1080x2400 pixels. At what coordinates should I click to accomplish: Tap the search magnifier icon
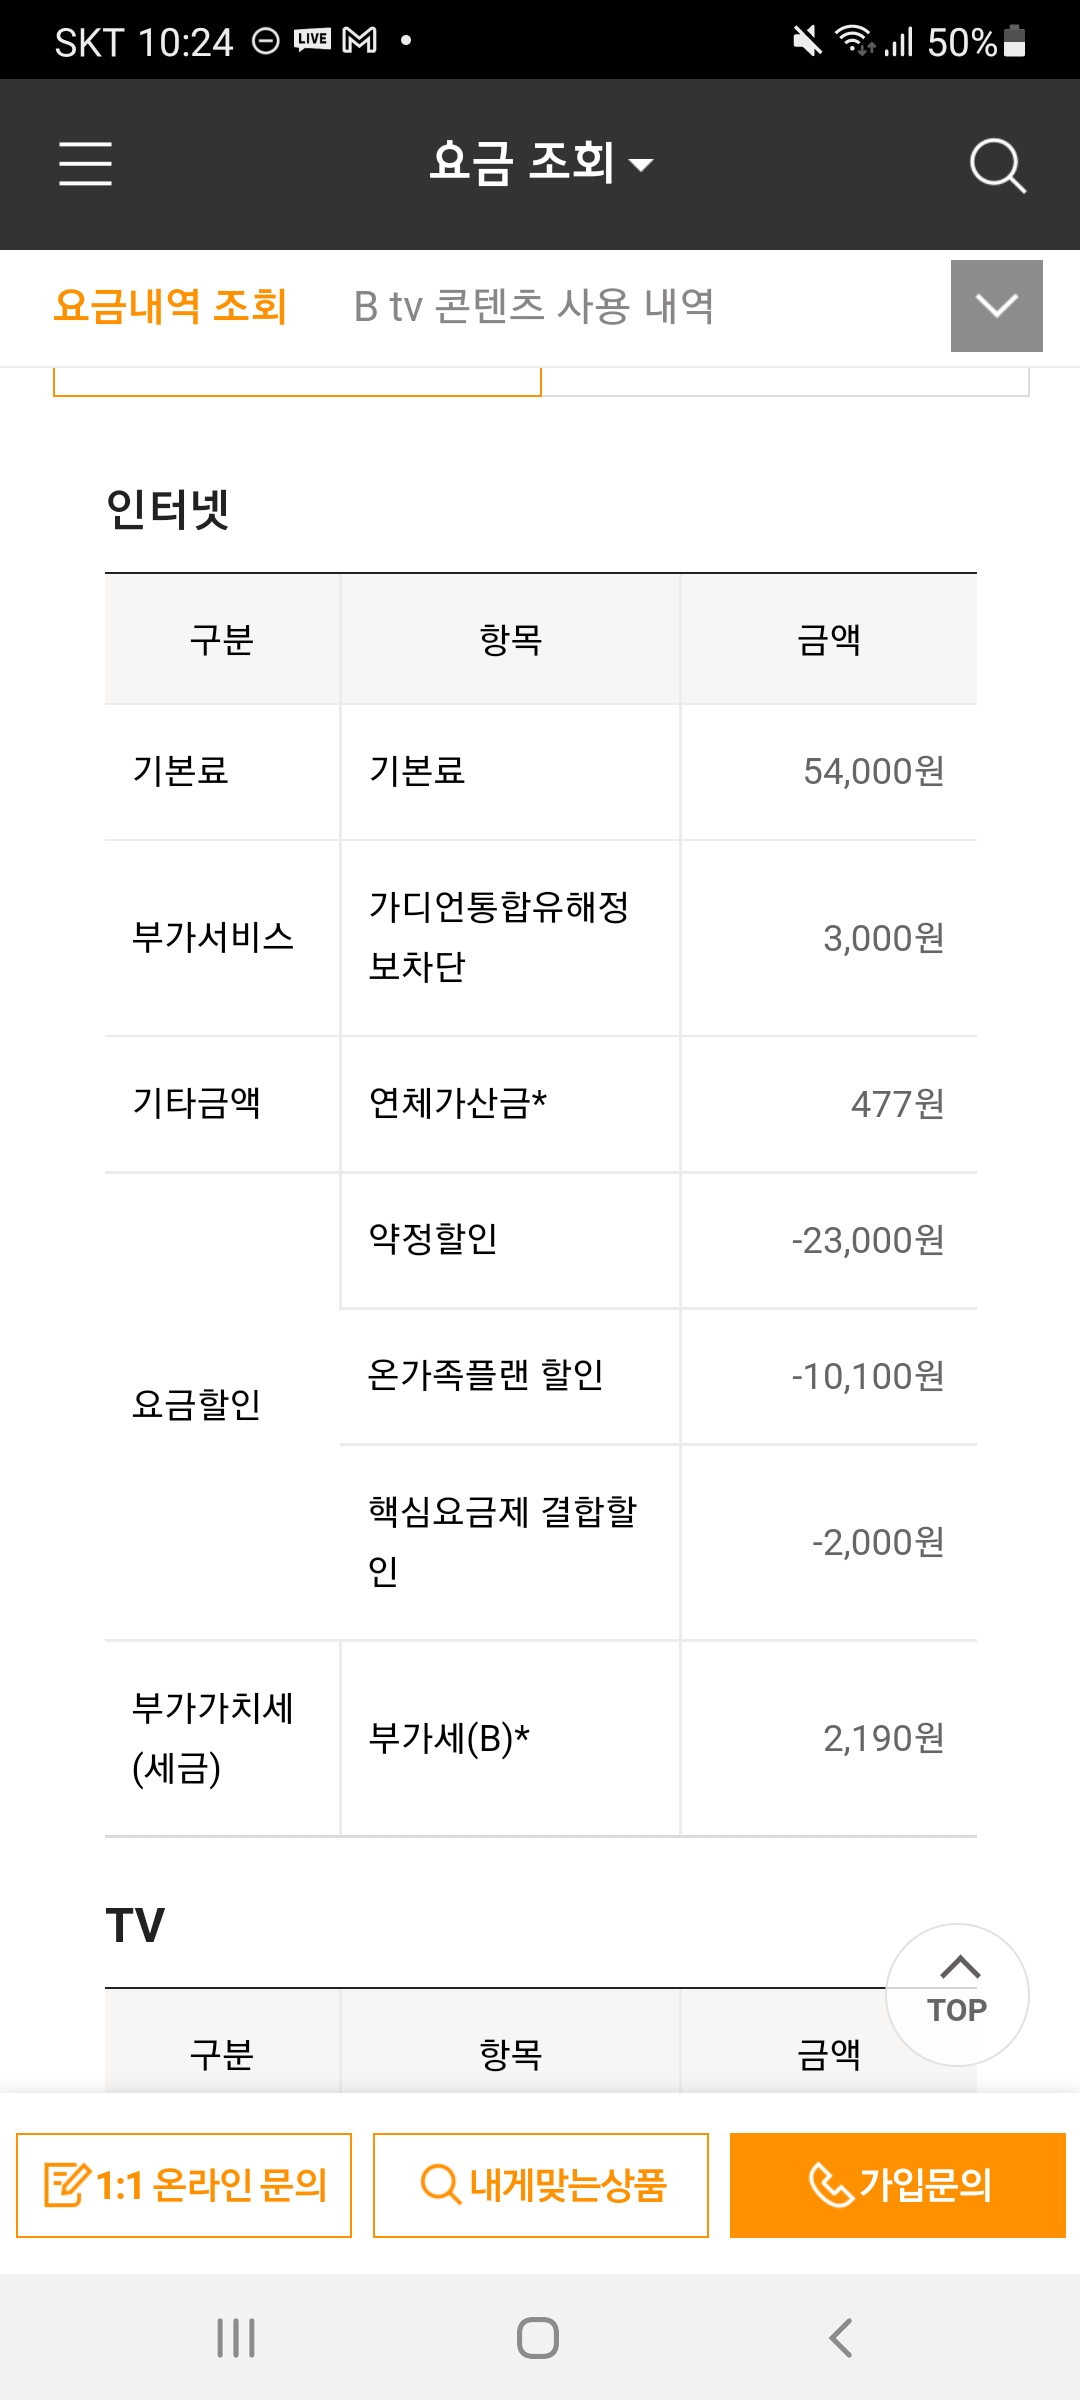997,165
